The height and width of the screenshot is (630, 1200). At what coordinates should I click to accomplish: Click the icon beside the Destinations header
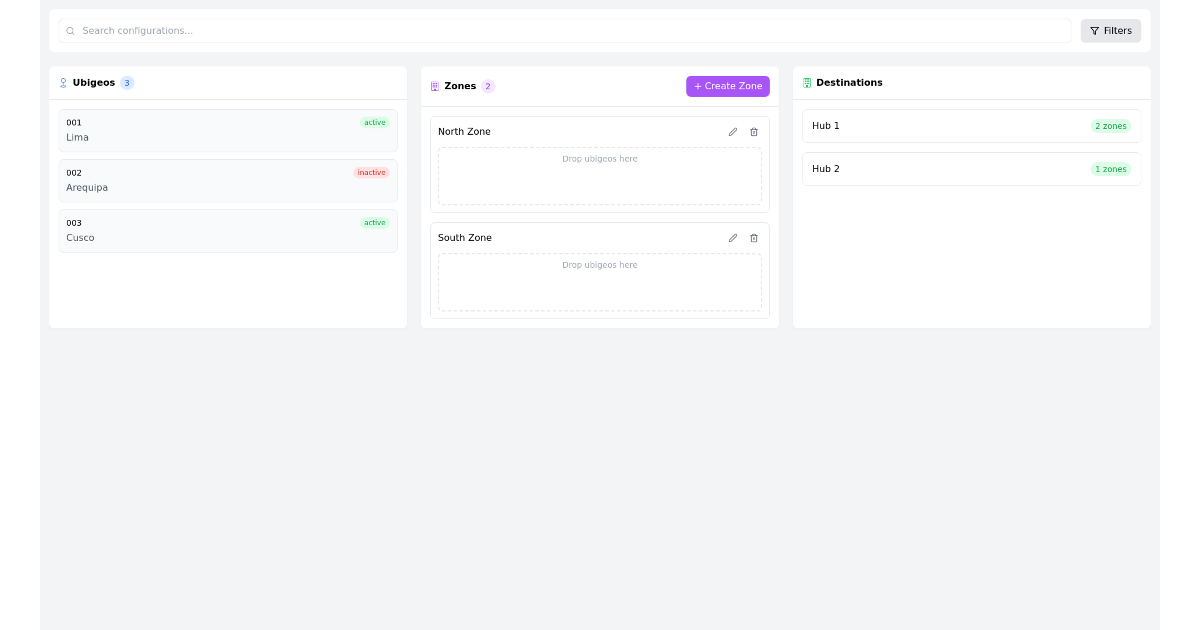tap(809, 82)
